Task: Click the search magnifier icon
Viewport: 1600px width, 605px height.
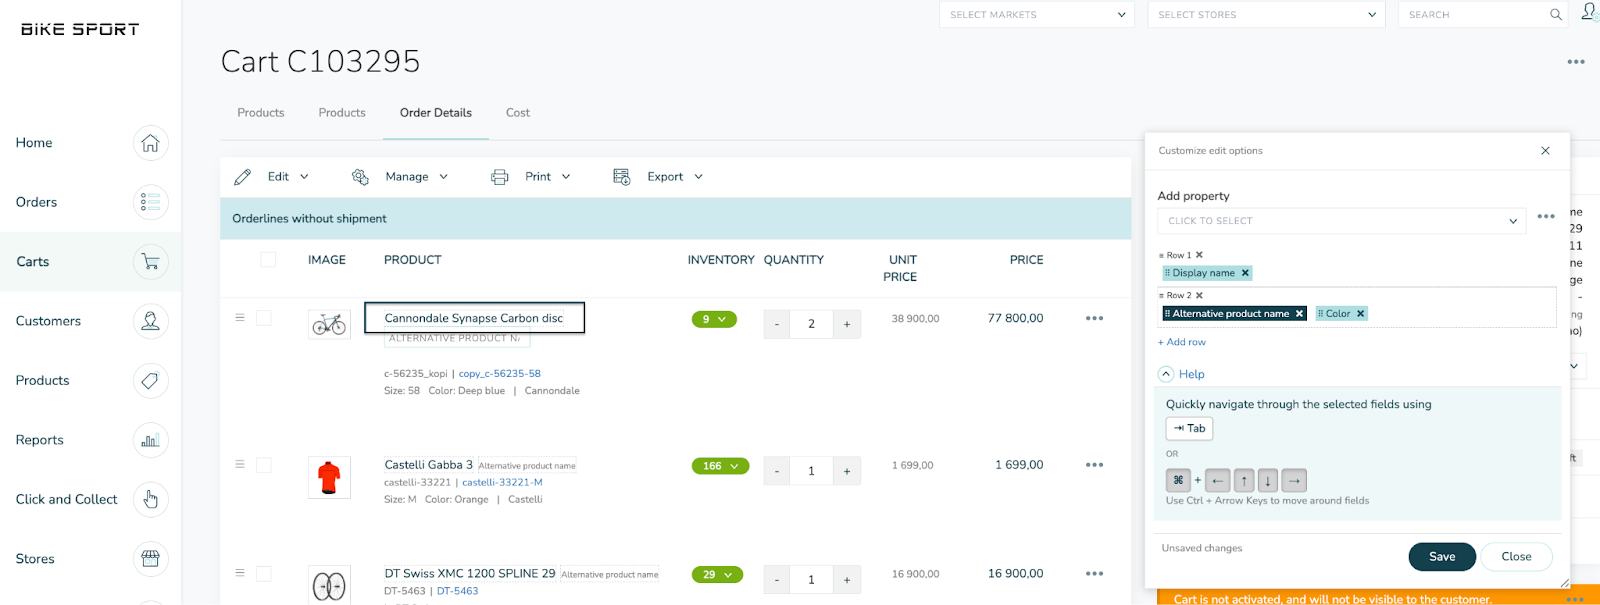Action: coord(1556,14)
